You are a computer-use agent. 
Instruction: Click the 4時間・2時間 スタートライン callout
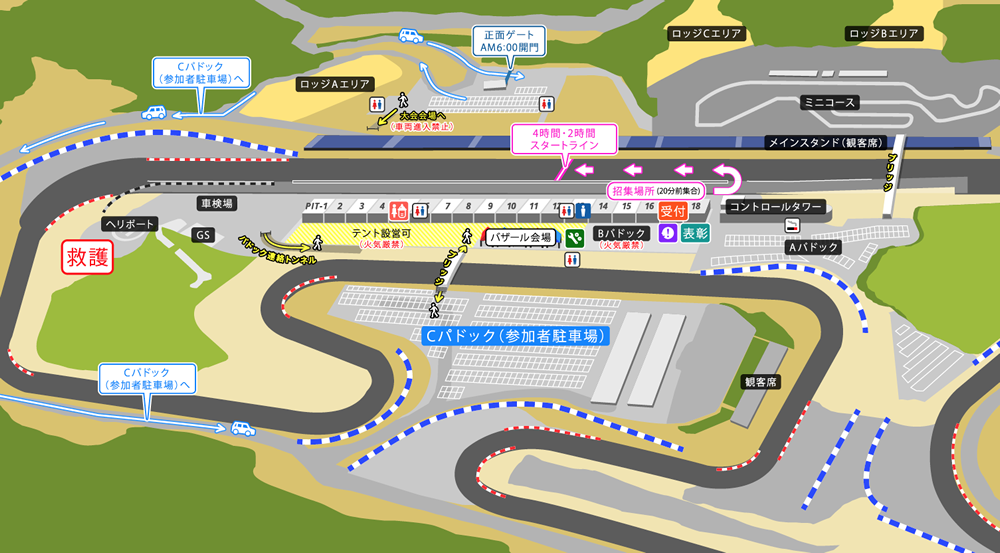tap(566, 139)
